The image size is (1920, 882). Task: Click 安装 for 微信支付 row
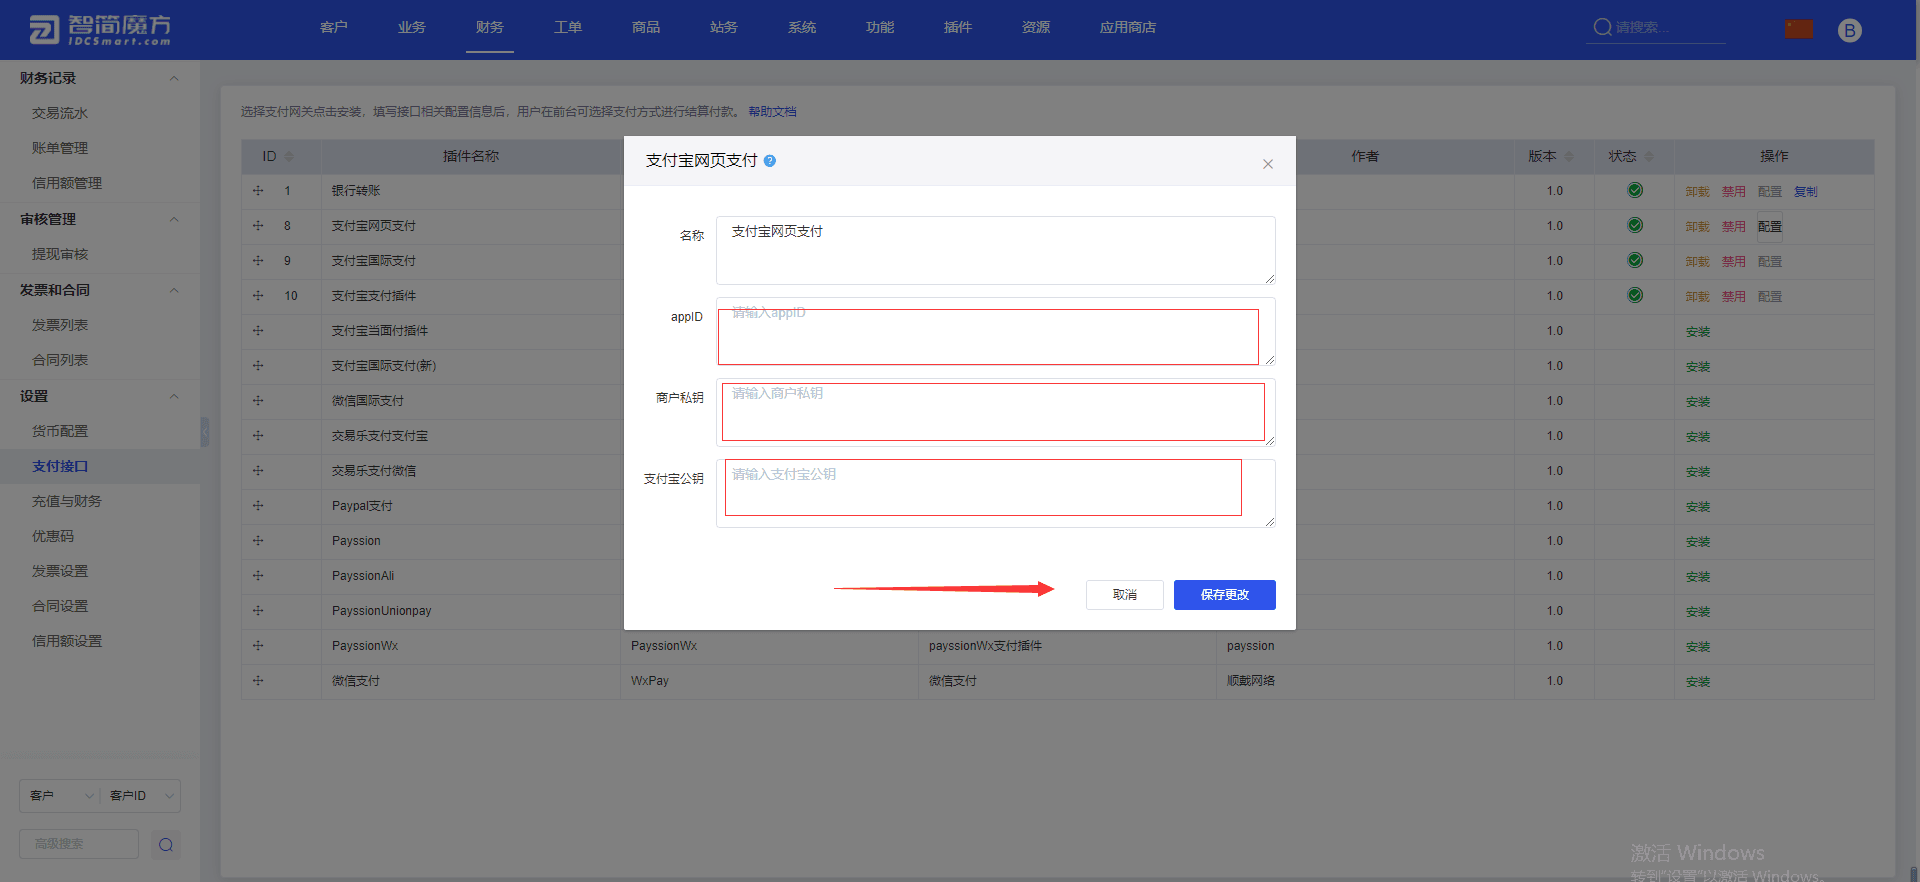pos(1698,682)
